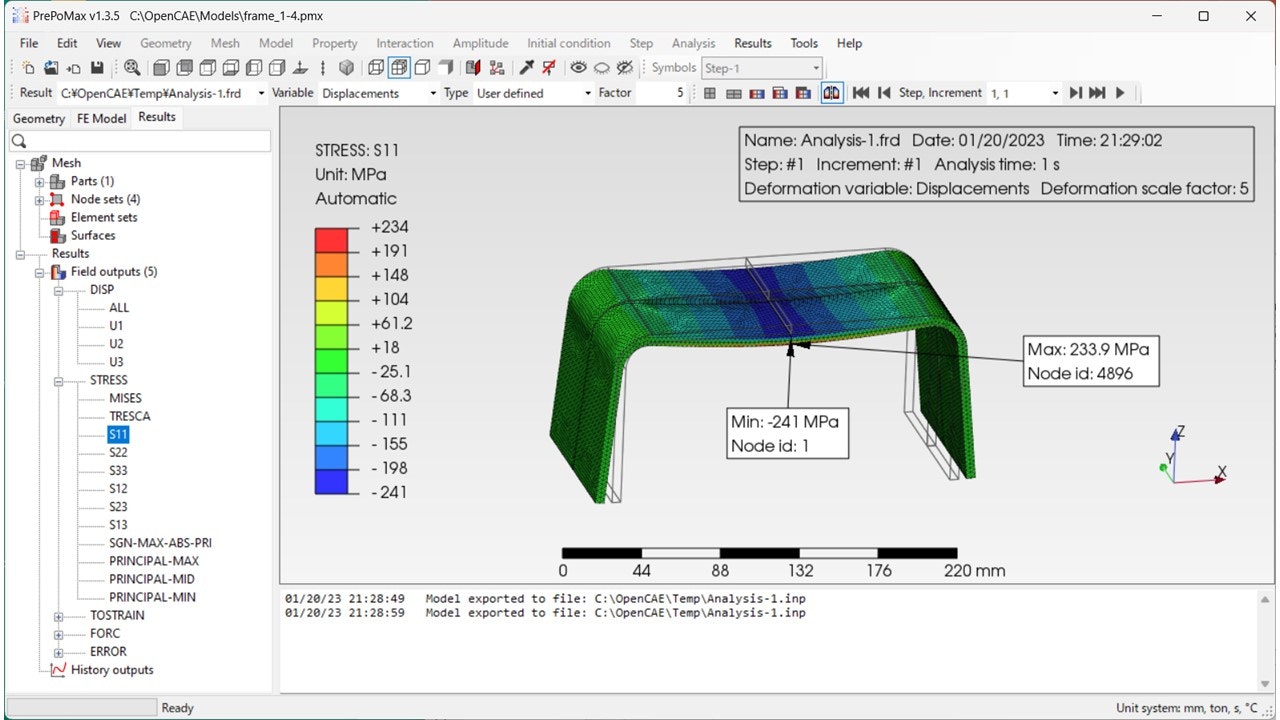Jump to last step increment
The height and width of the screenshot is (720, 1280).
tap(1097, 93)
